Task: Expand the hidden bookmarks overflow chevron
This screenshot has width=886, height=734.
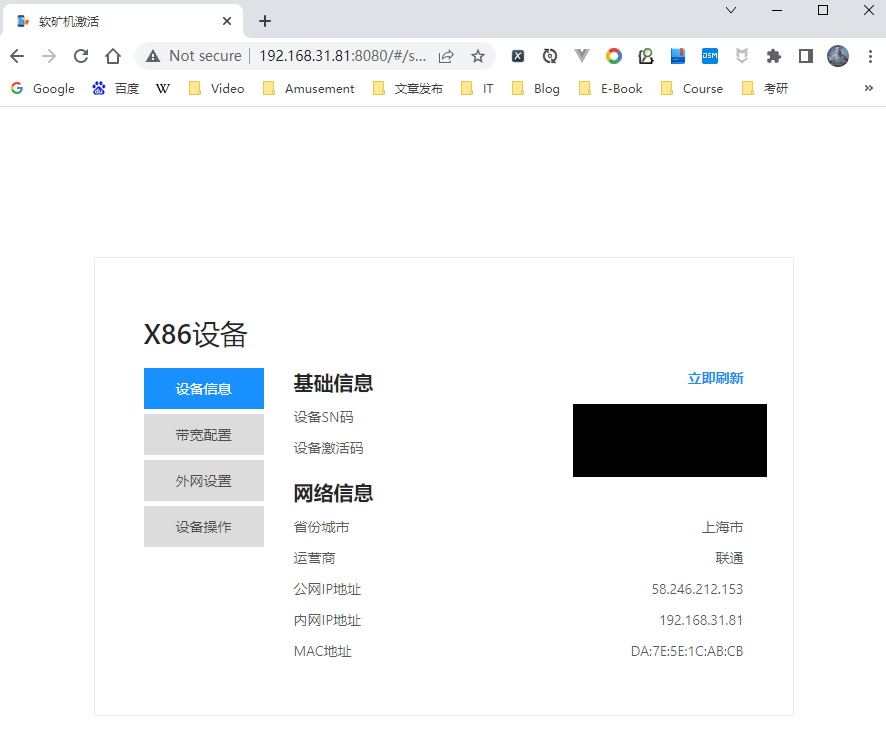Action: [868, 88]
